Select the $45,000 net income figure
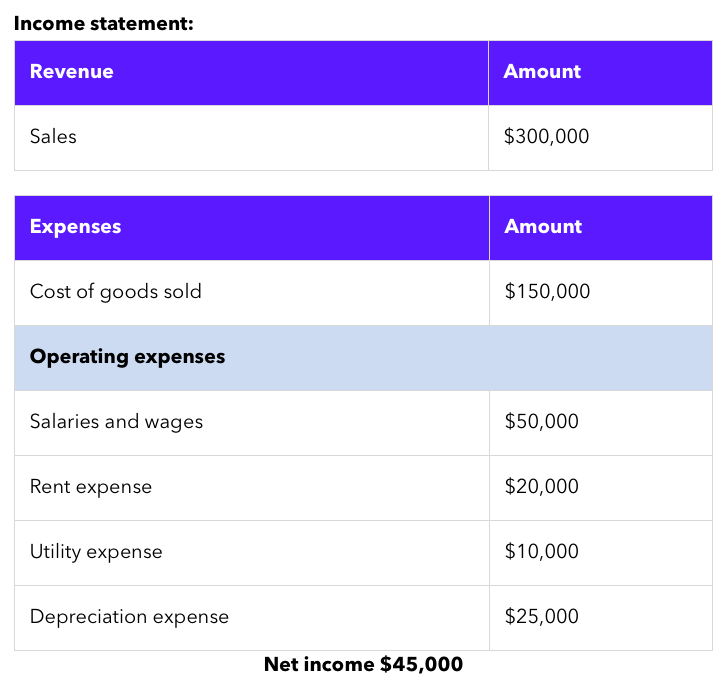This screenshot has width=726, height=687. (x=421, y=664)
